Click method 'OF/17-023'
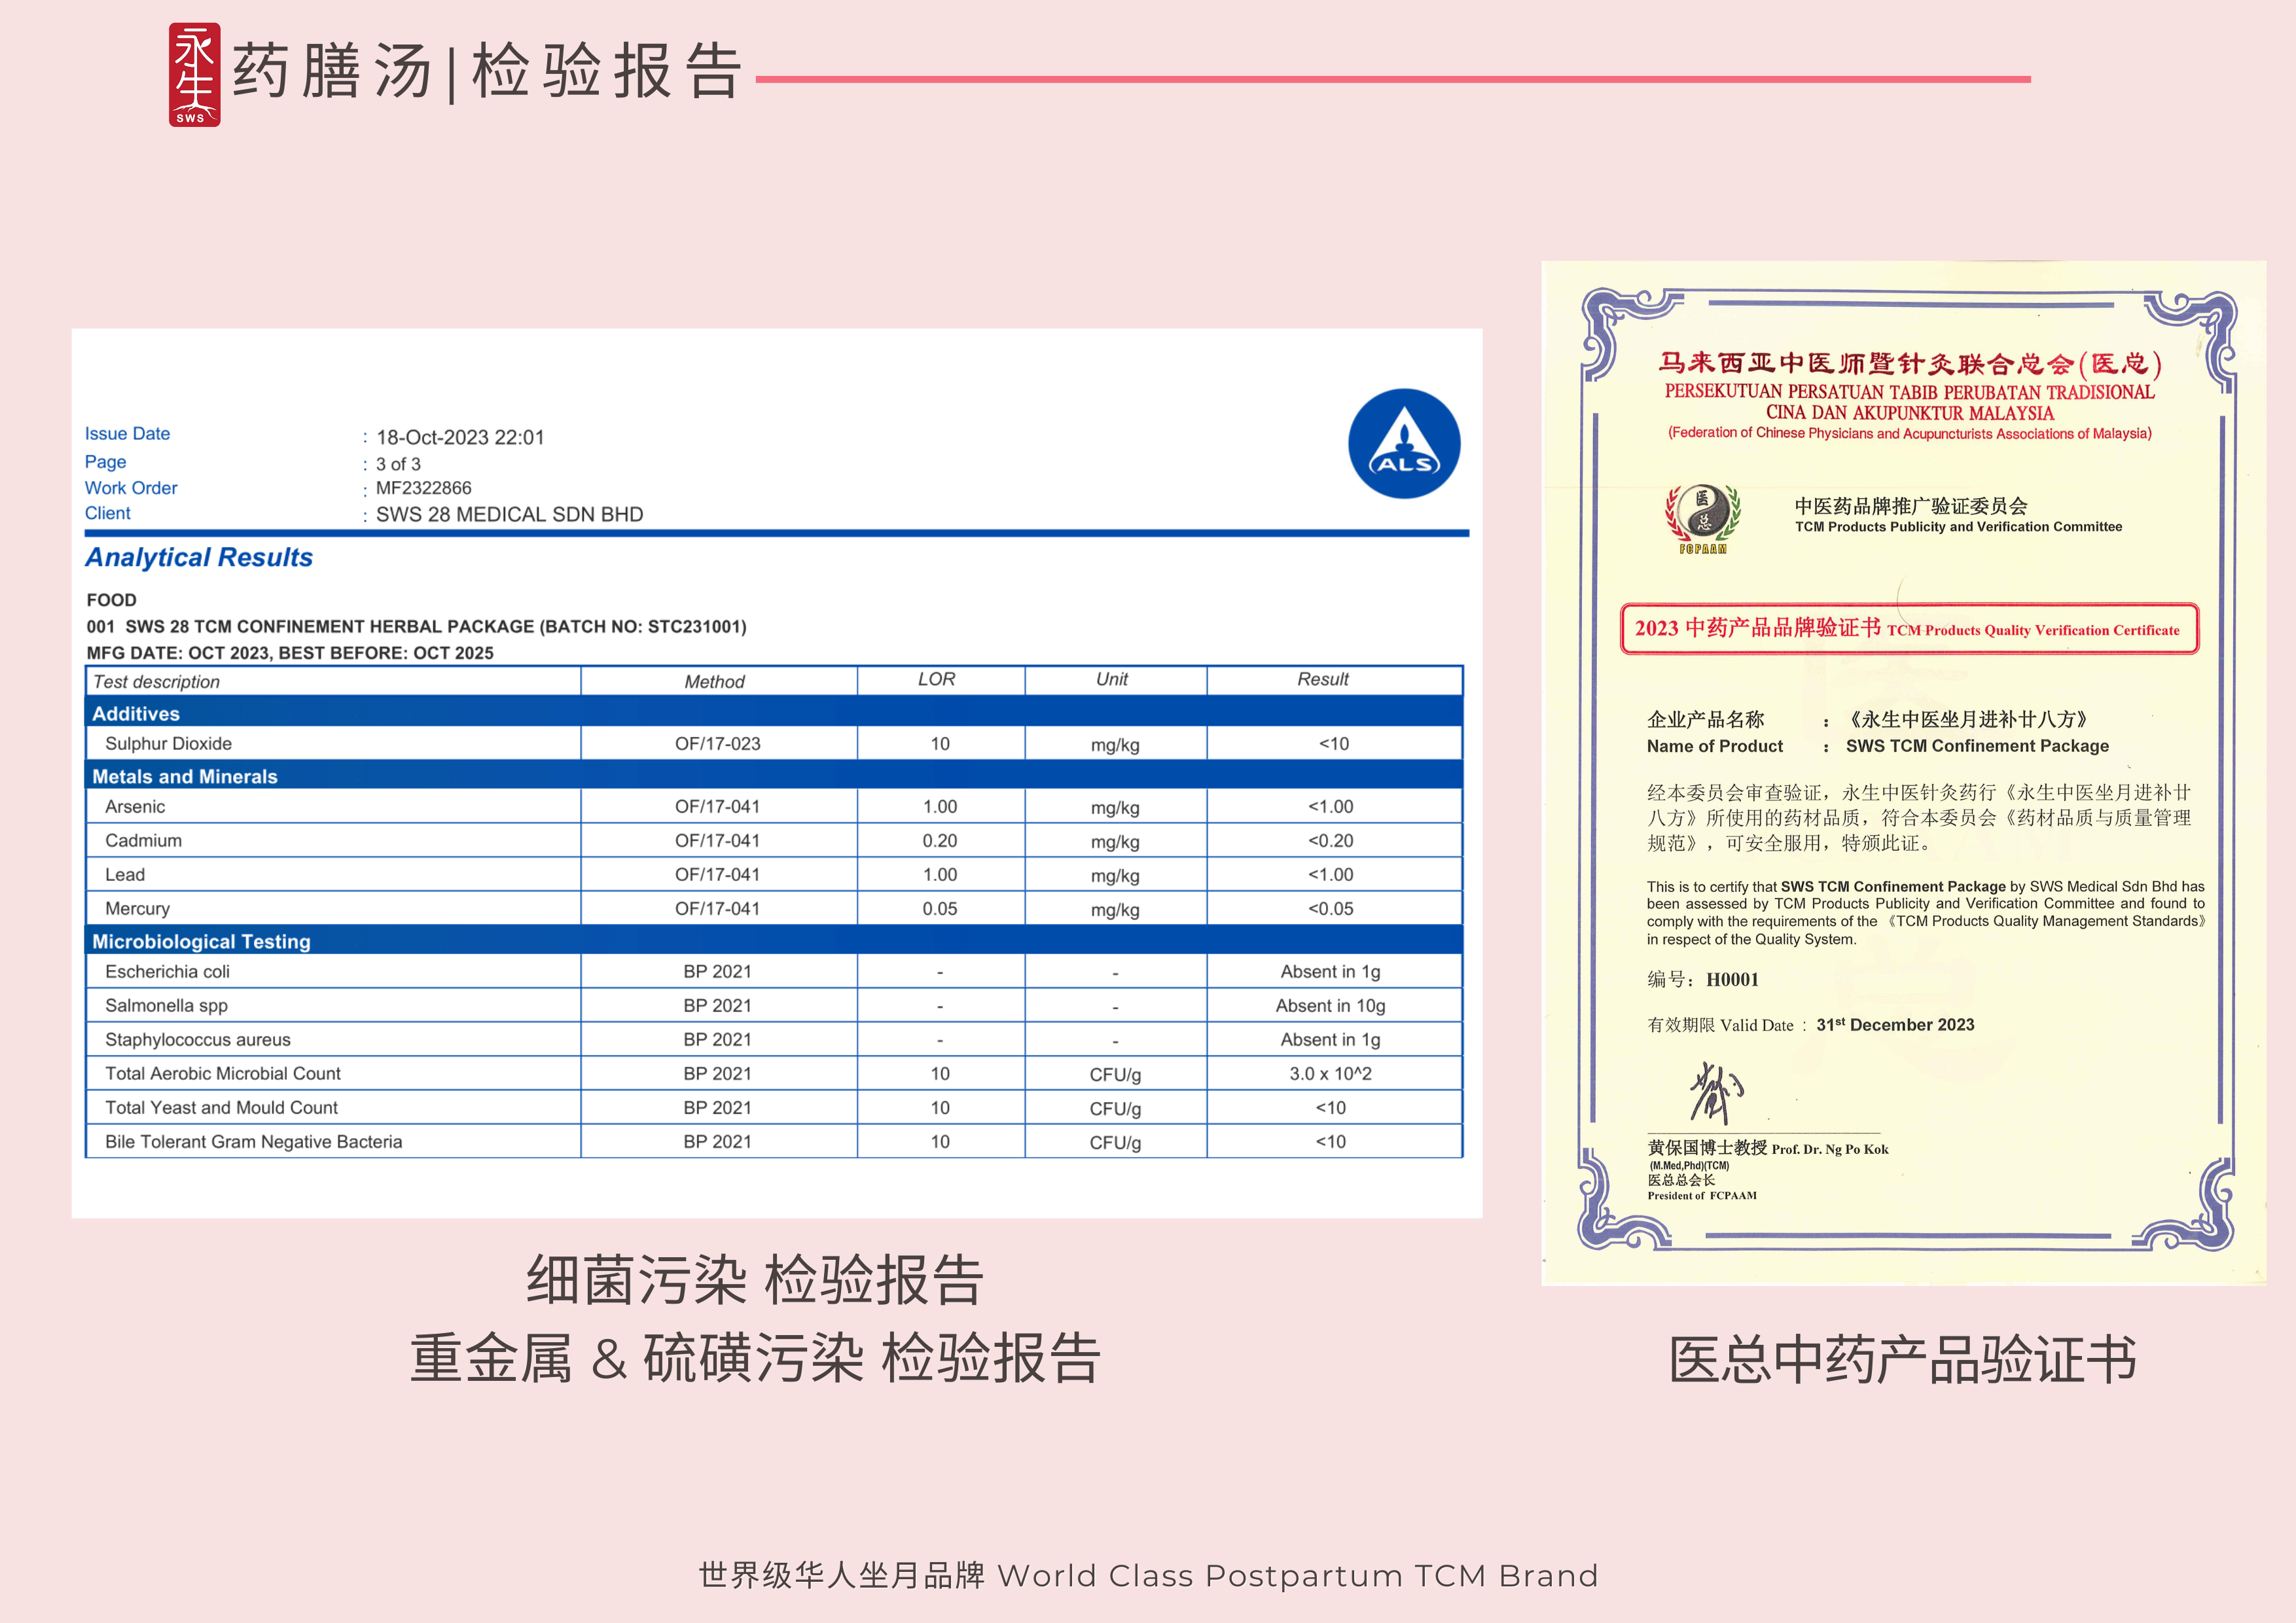The image size is (2296, 1623). pyautogui.click(x=717, y=743)
